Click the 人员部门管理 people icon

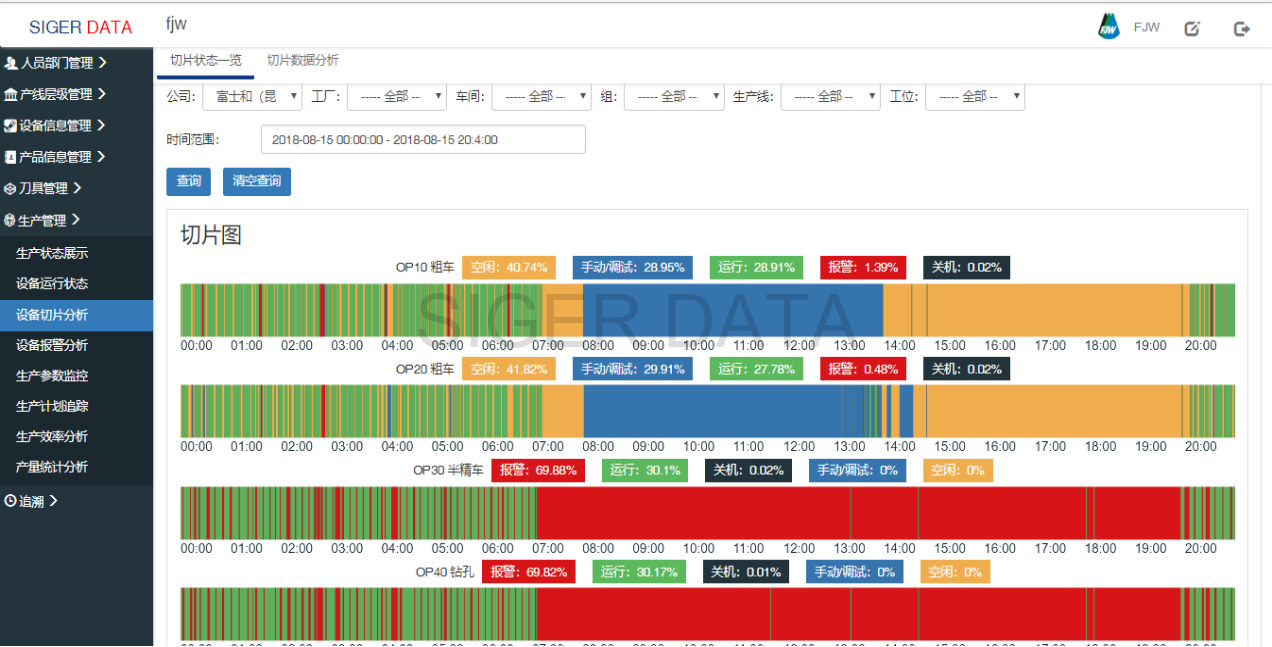pos(11,63)
